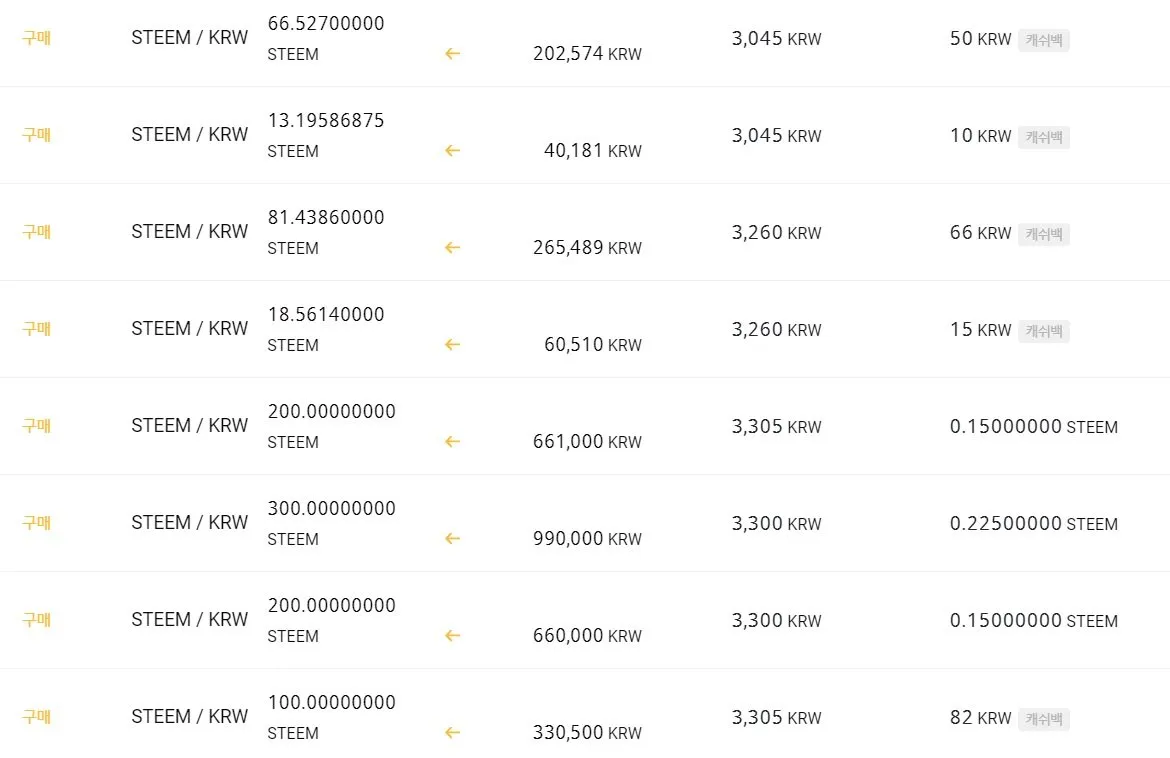
Task: Click the 202,574 KRW total amount
Action: coord(587,54)
